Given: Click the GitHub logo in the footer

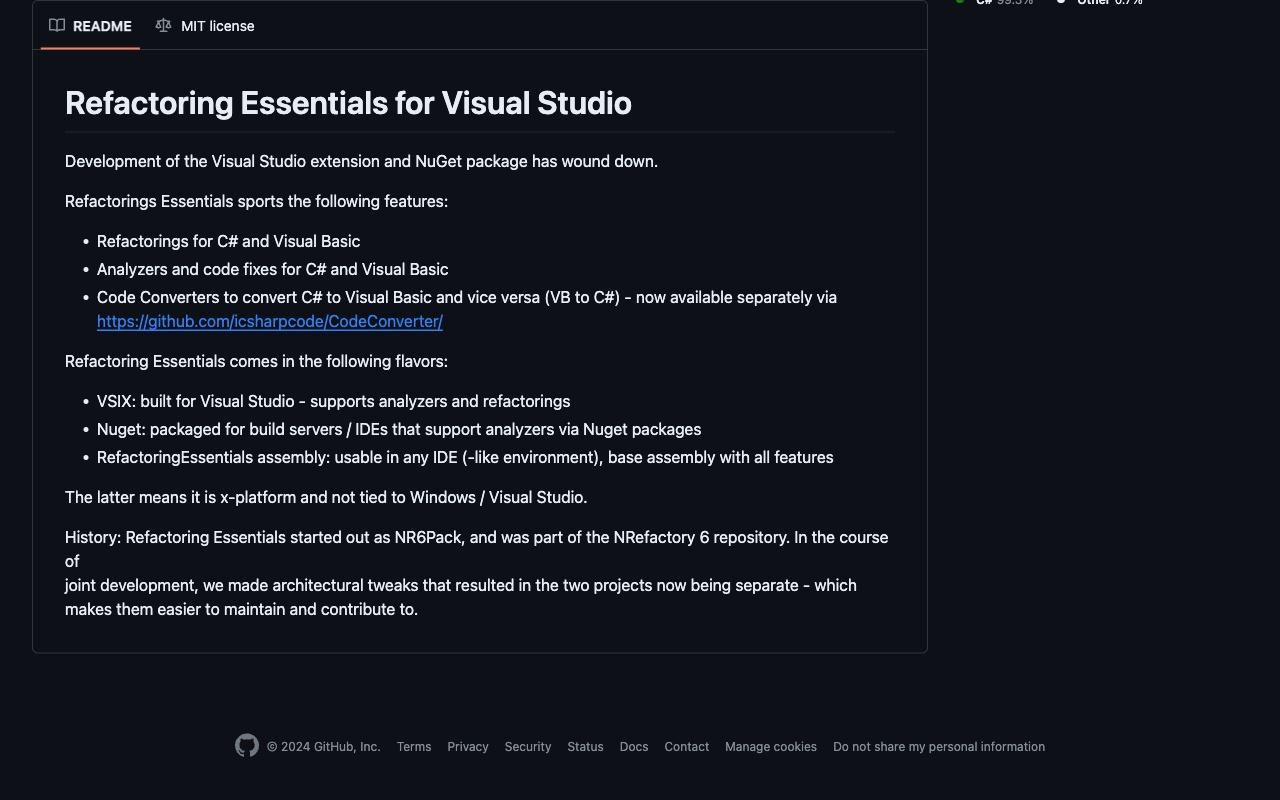Looking at the screenshot, I should [x=247, y=746].
